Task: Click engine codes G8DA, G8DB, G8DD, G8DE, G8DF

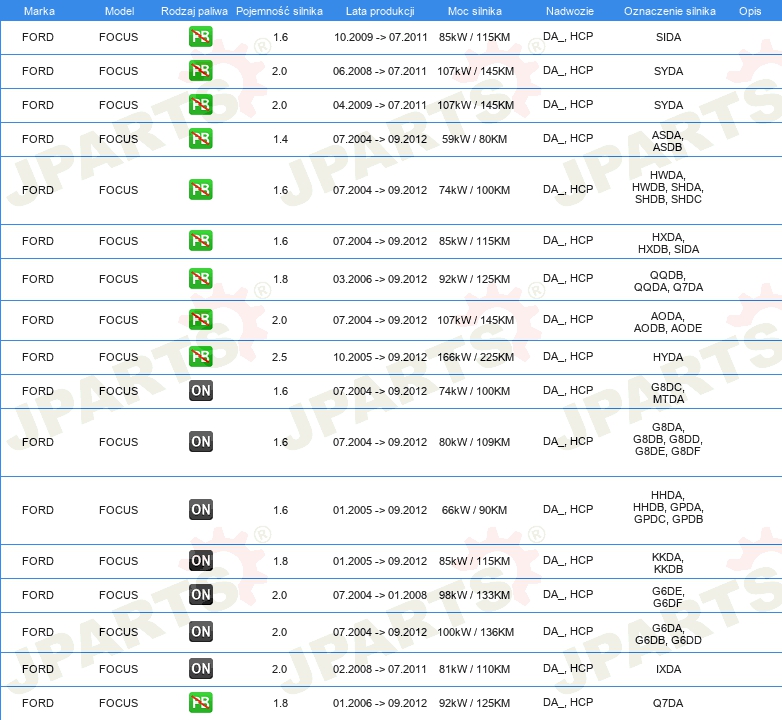Action: [x=668, y=439]
